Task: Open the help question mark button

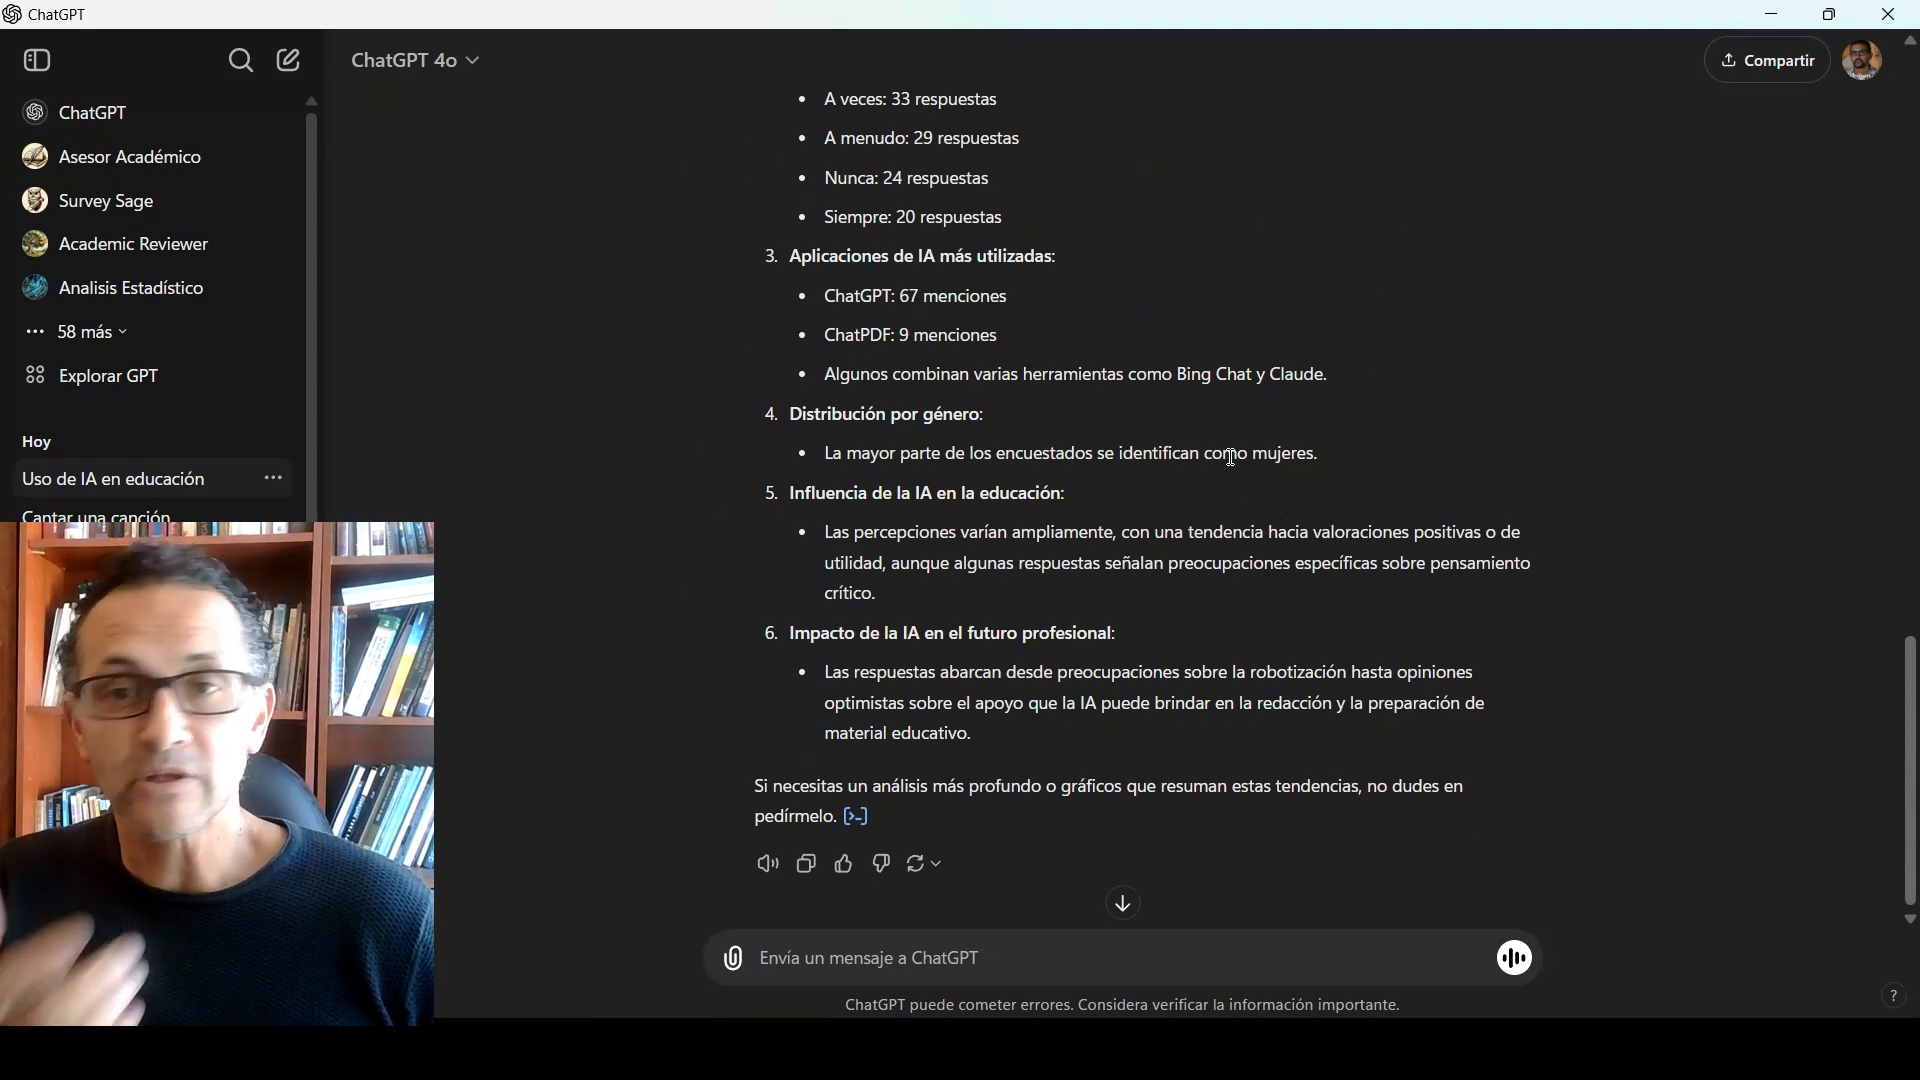Action: pyautogui.click(x=1893, y=995)
